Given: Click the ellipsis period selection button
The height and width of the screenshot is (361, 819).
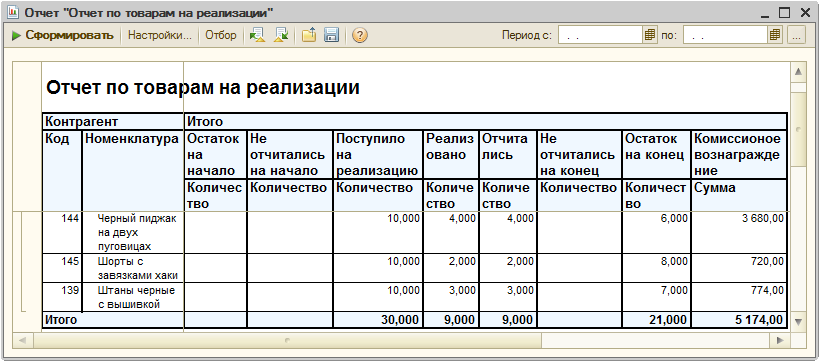Looking at the screenshot, I should (796, 36).
